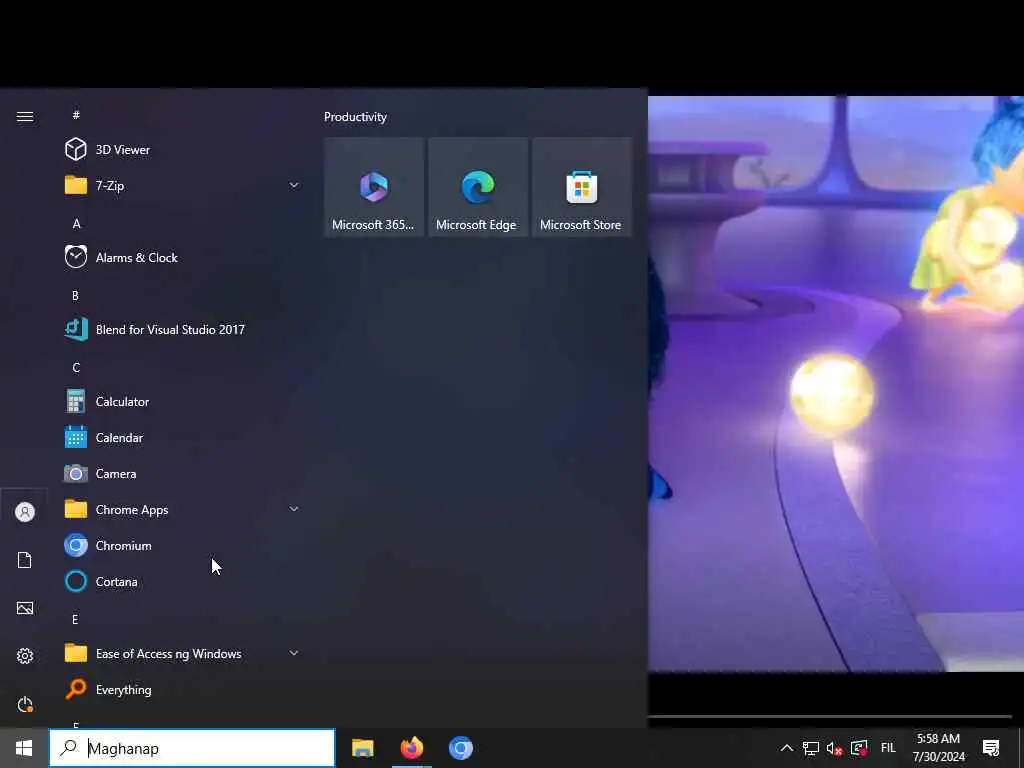
Task: Click the Power button in Start sidebar
Action: (25, 704)
